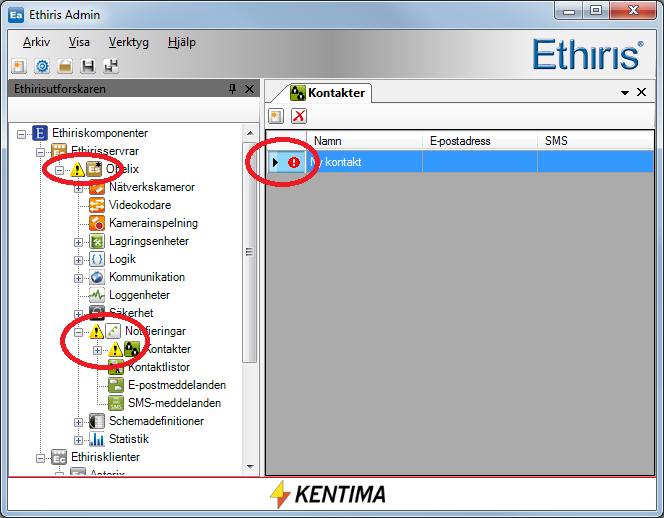This screenshot has height=518, width=664.
Task: Click the Statistik bar chart icon
Action: 97,439
